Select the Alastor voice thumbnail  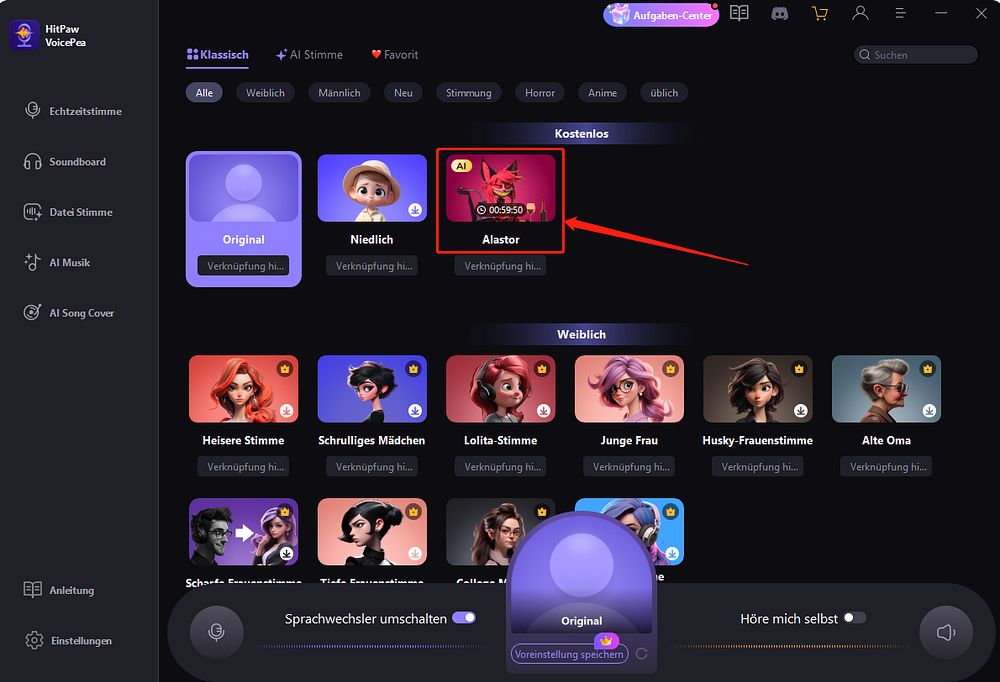[x=501, y=188]
